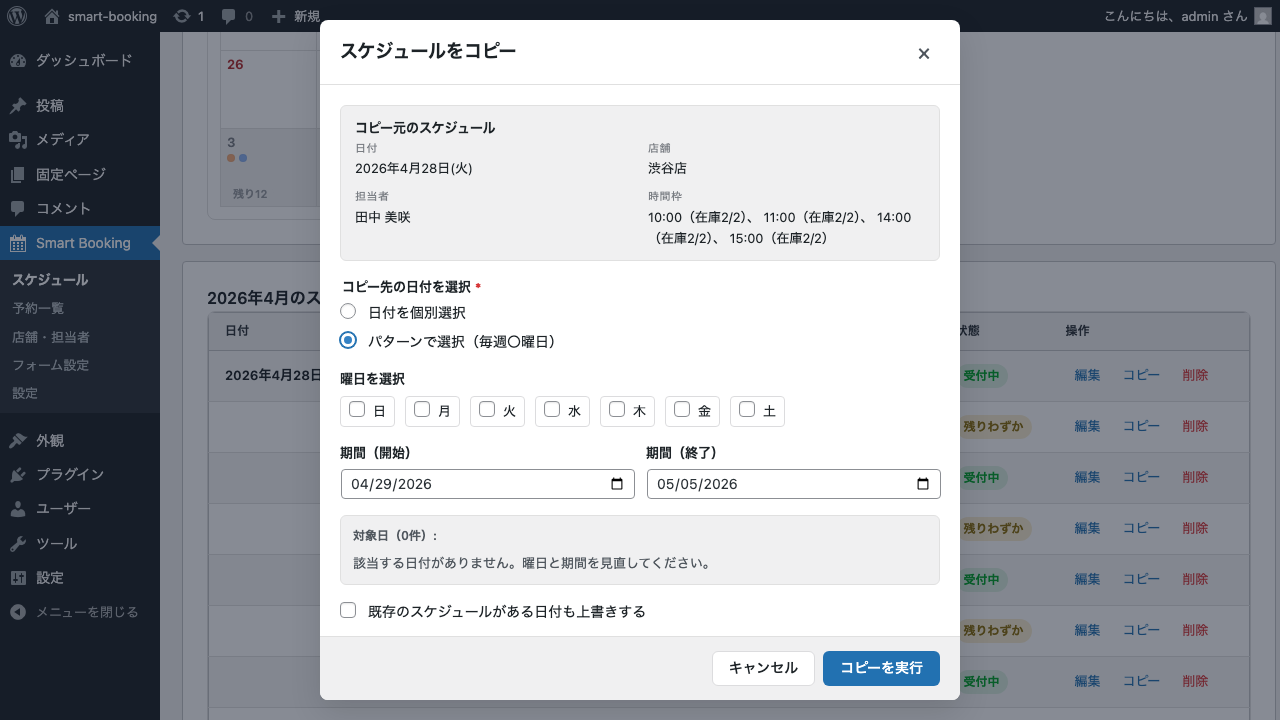The image size is (1280, 720).
Task: Click the キャンセル button
Action: click(763, 668)
